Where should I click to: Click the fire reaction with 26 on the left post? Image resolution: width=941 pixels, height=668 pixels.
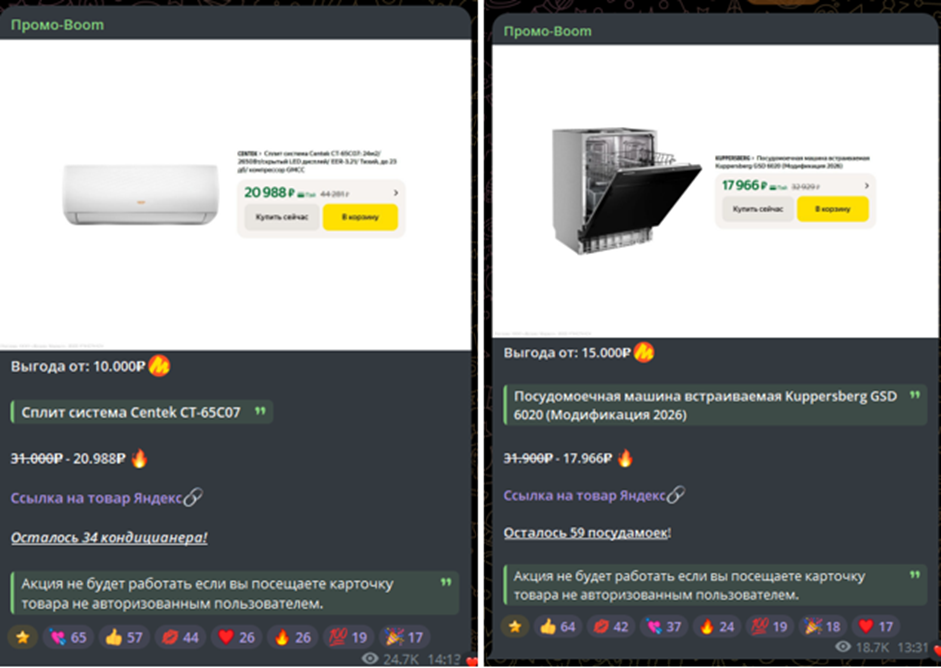pyautogui.click(x=293, y=637)
